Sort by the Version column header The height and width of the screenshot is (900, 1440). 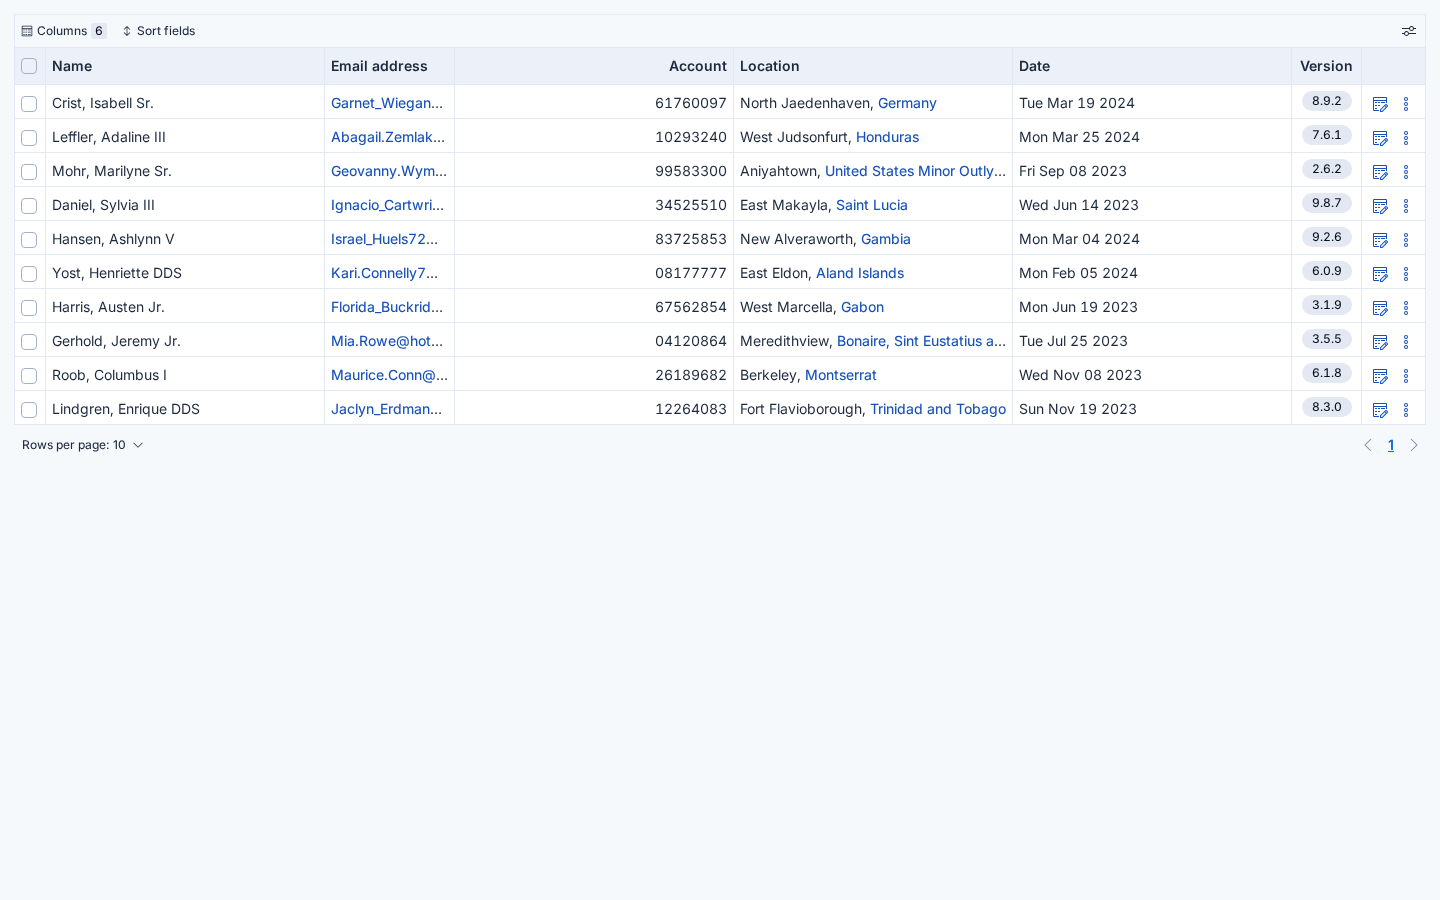(x=1326, y=66)
